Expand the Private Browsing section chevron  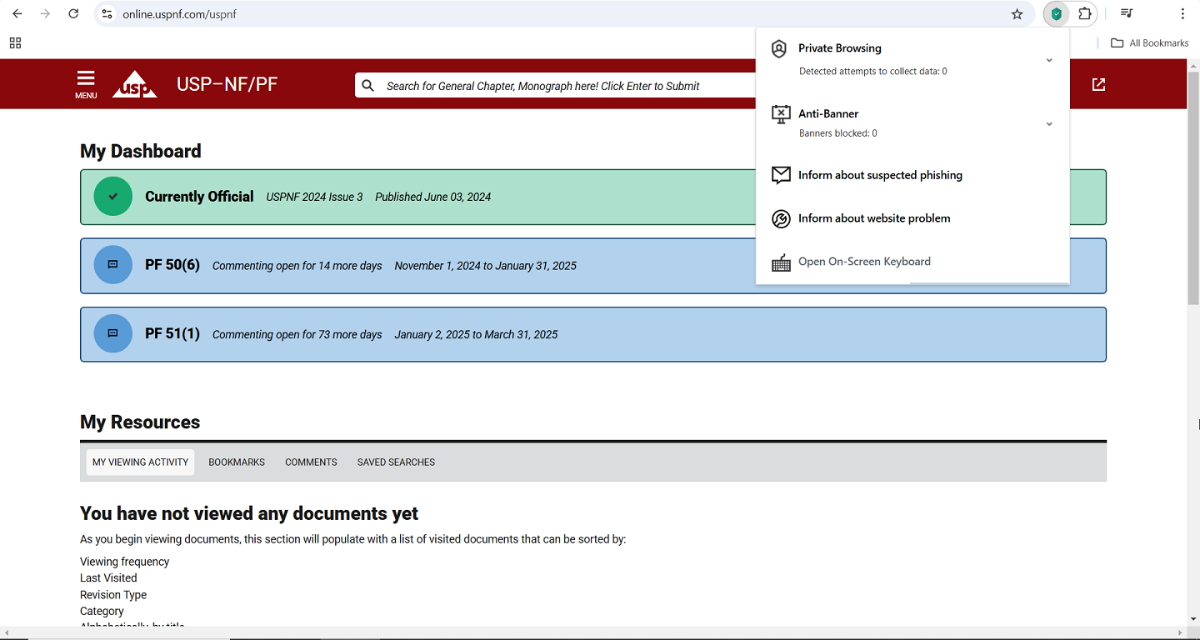pos(1049,60)
